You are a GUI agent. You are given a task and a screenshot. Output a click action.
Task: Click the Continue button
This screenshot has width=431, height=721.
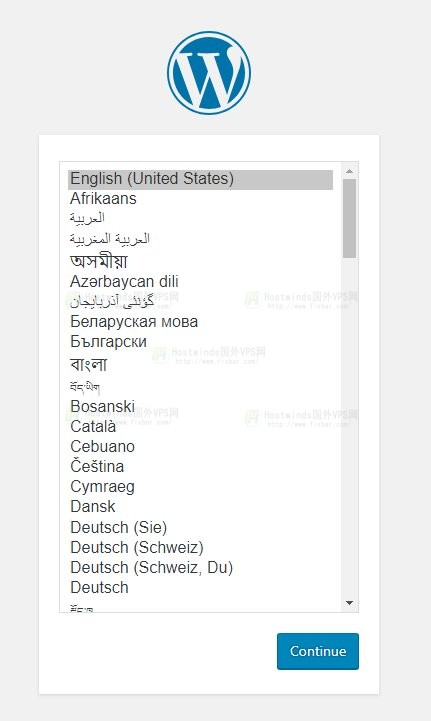click(x=318, y=651)
